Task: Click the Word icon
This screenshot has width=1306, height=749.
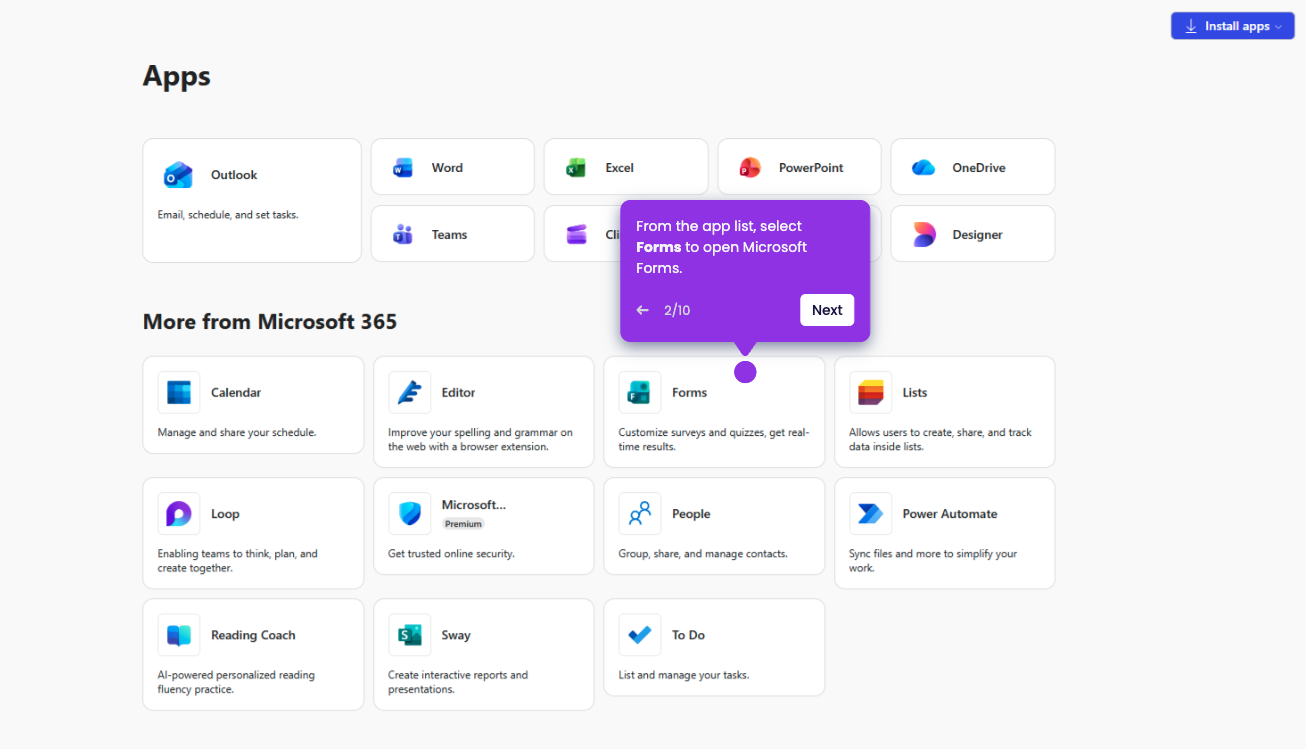Action: click(x=403, y=168)
